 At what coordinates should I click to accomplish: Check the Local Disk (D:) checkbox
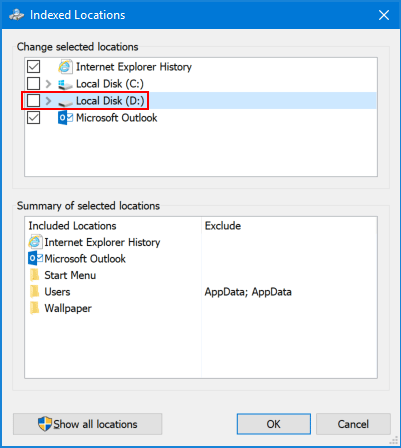34,100
